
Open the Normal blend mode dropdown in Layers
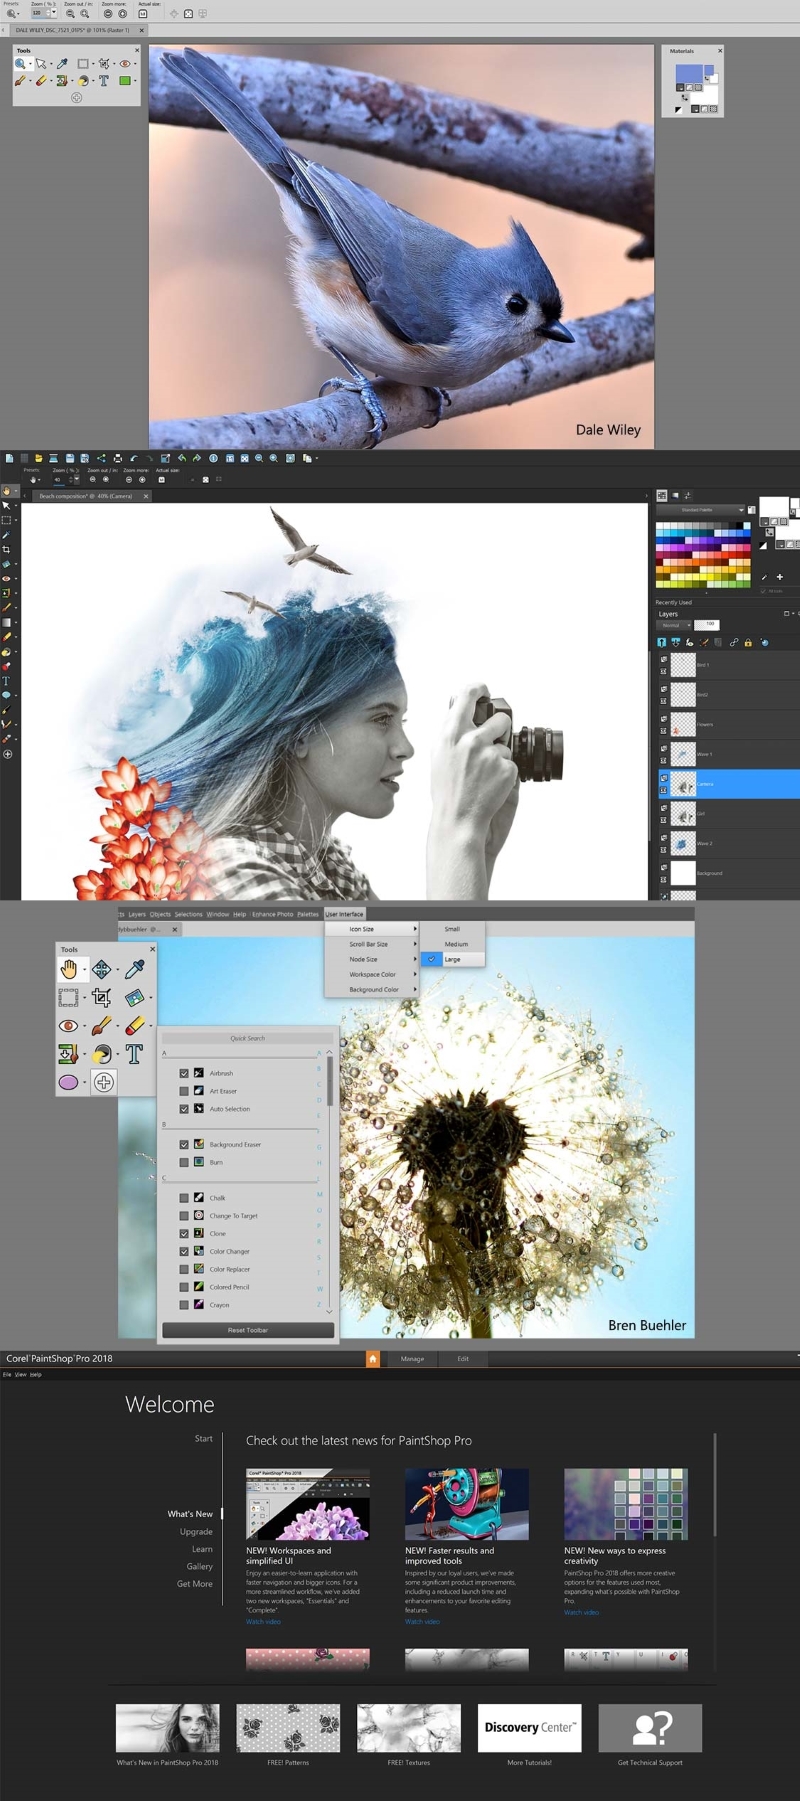[x=674, y=625]
